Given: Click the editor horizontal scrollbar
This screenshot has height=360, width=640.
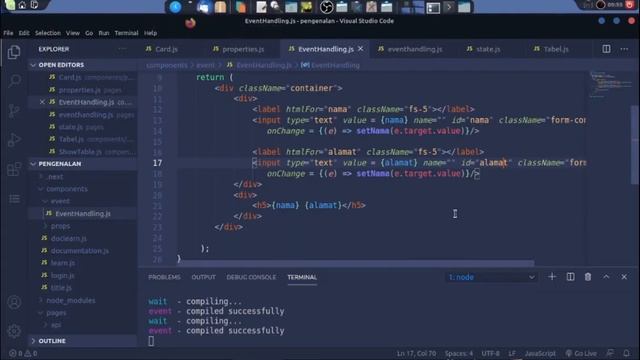Looking at the screenshot, I should pos(356,263).
